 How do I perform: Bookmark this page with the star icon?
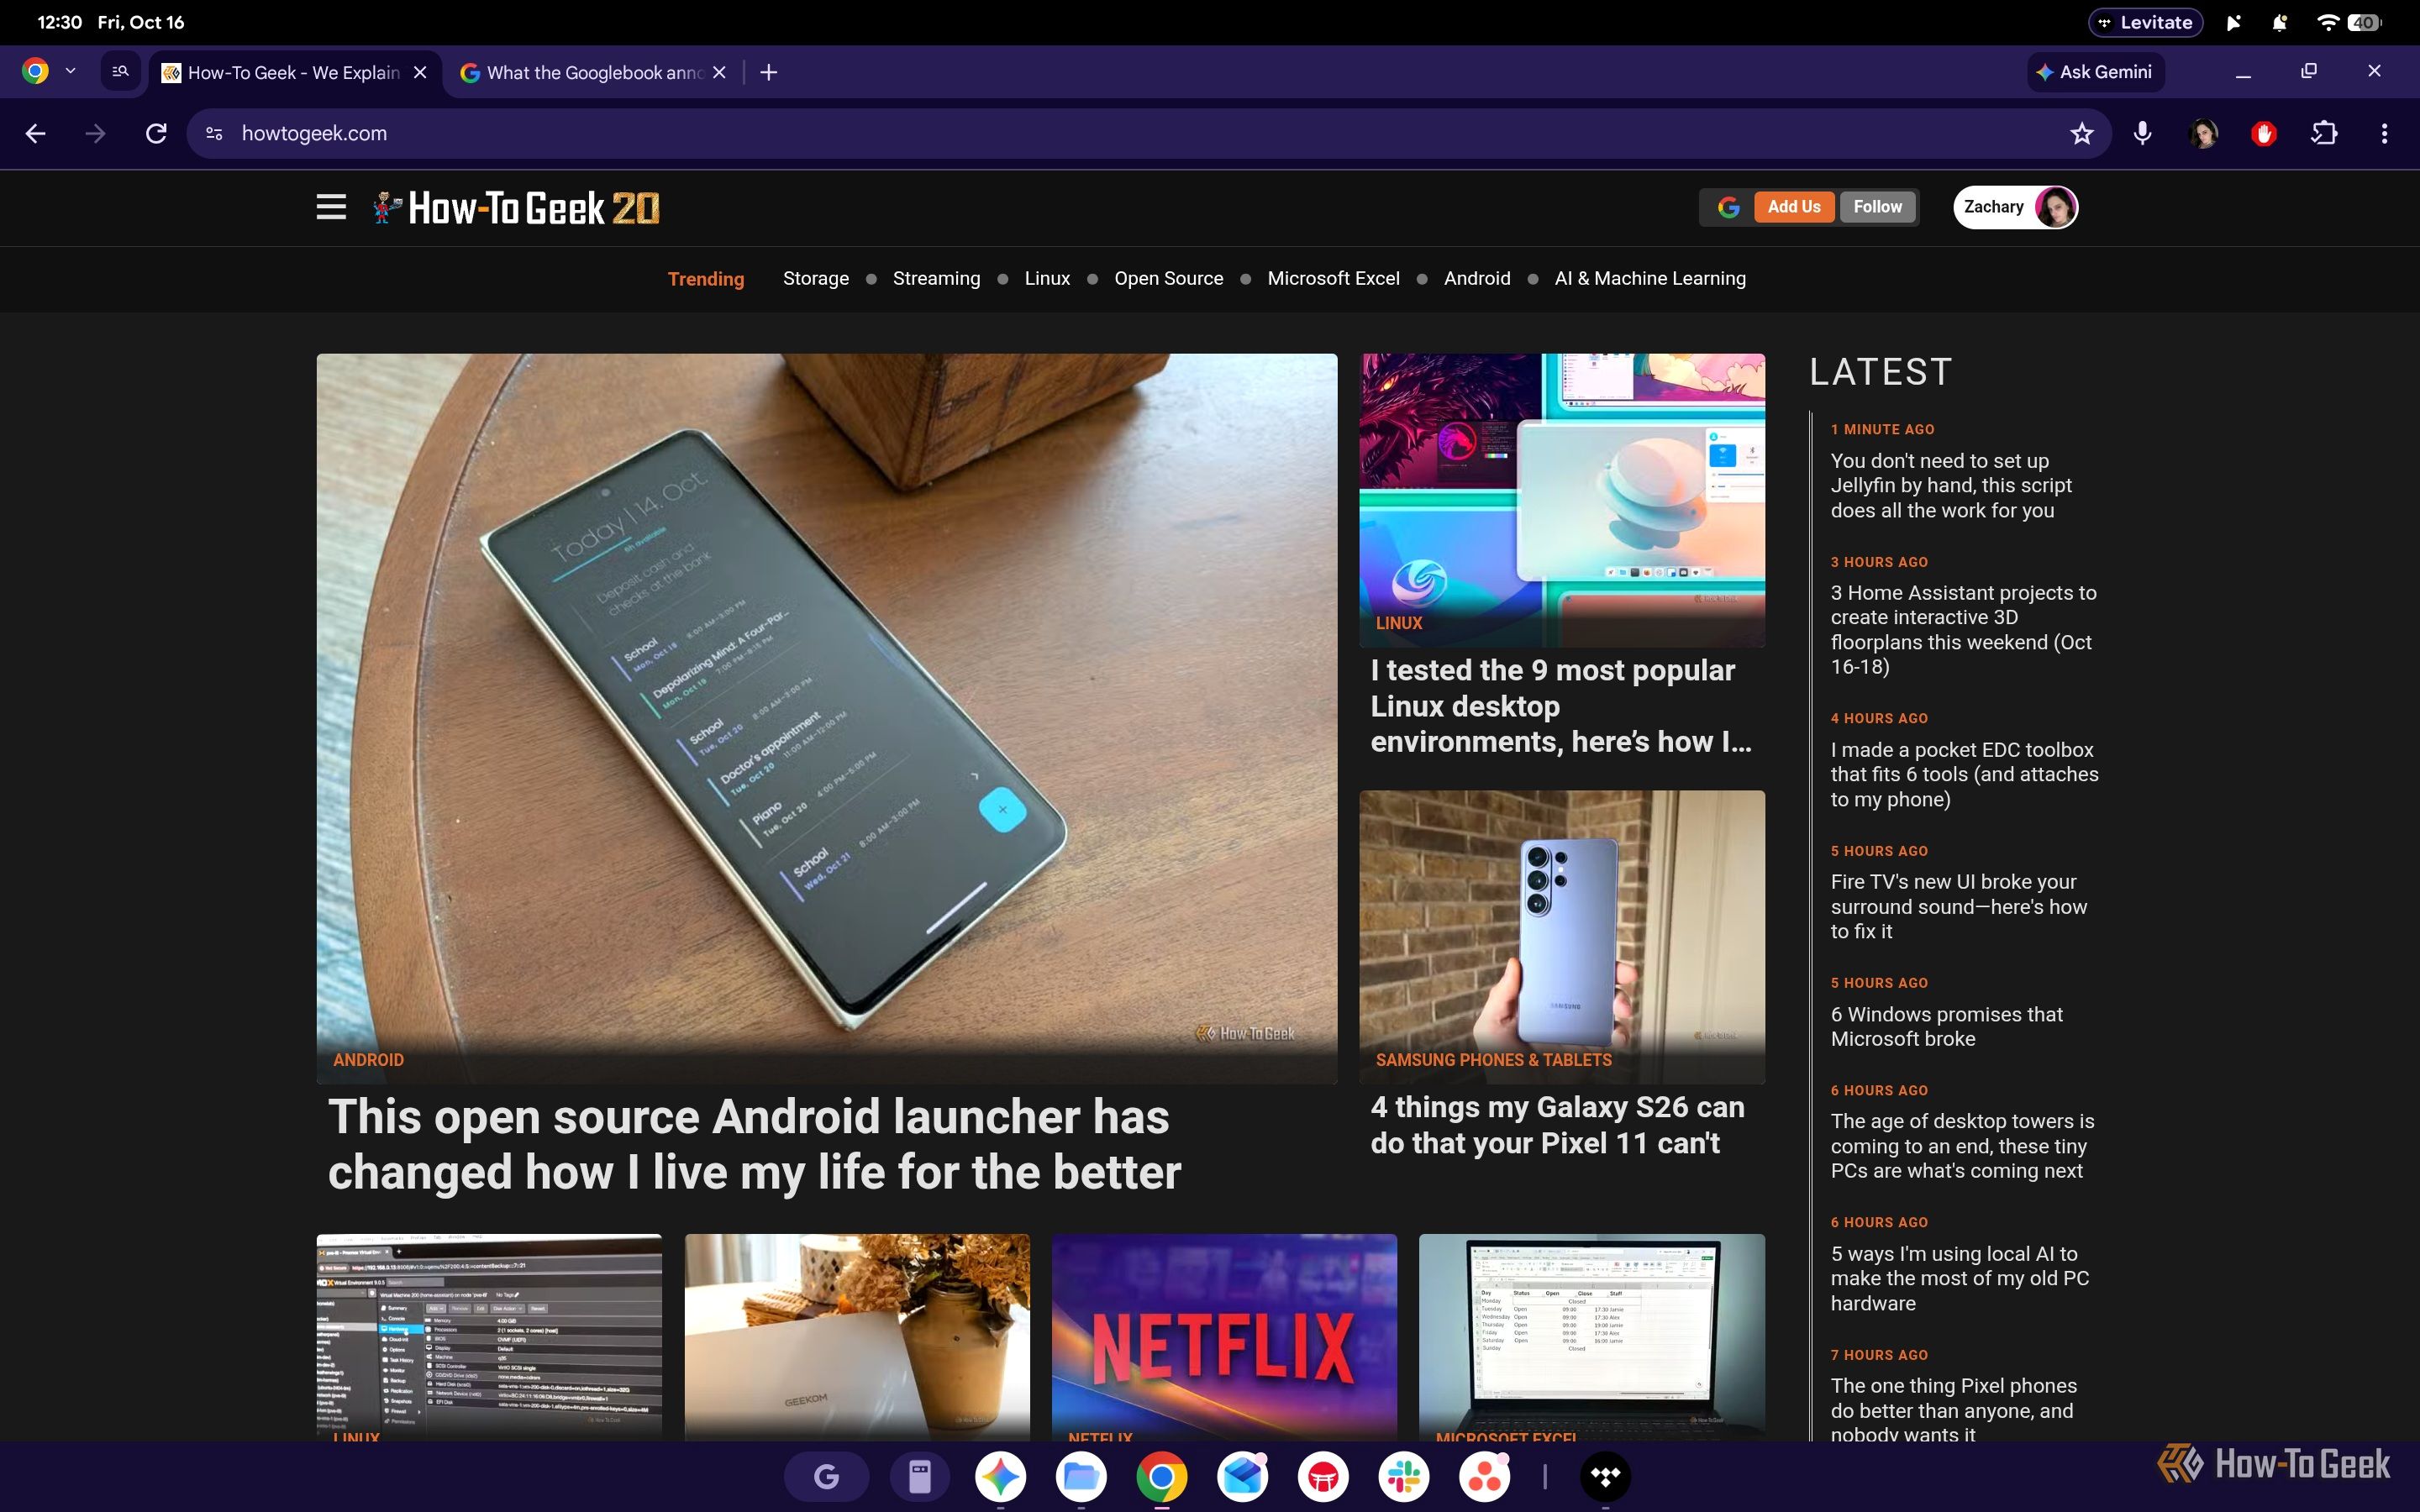2081,133
